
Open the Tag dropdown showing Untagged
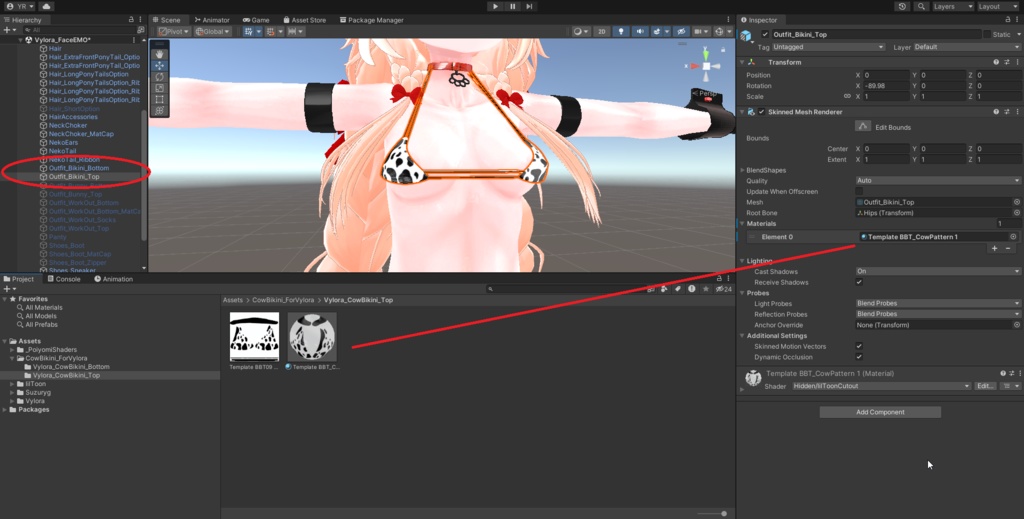click(x=828, y=47)
